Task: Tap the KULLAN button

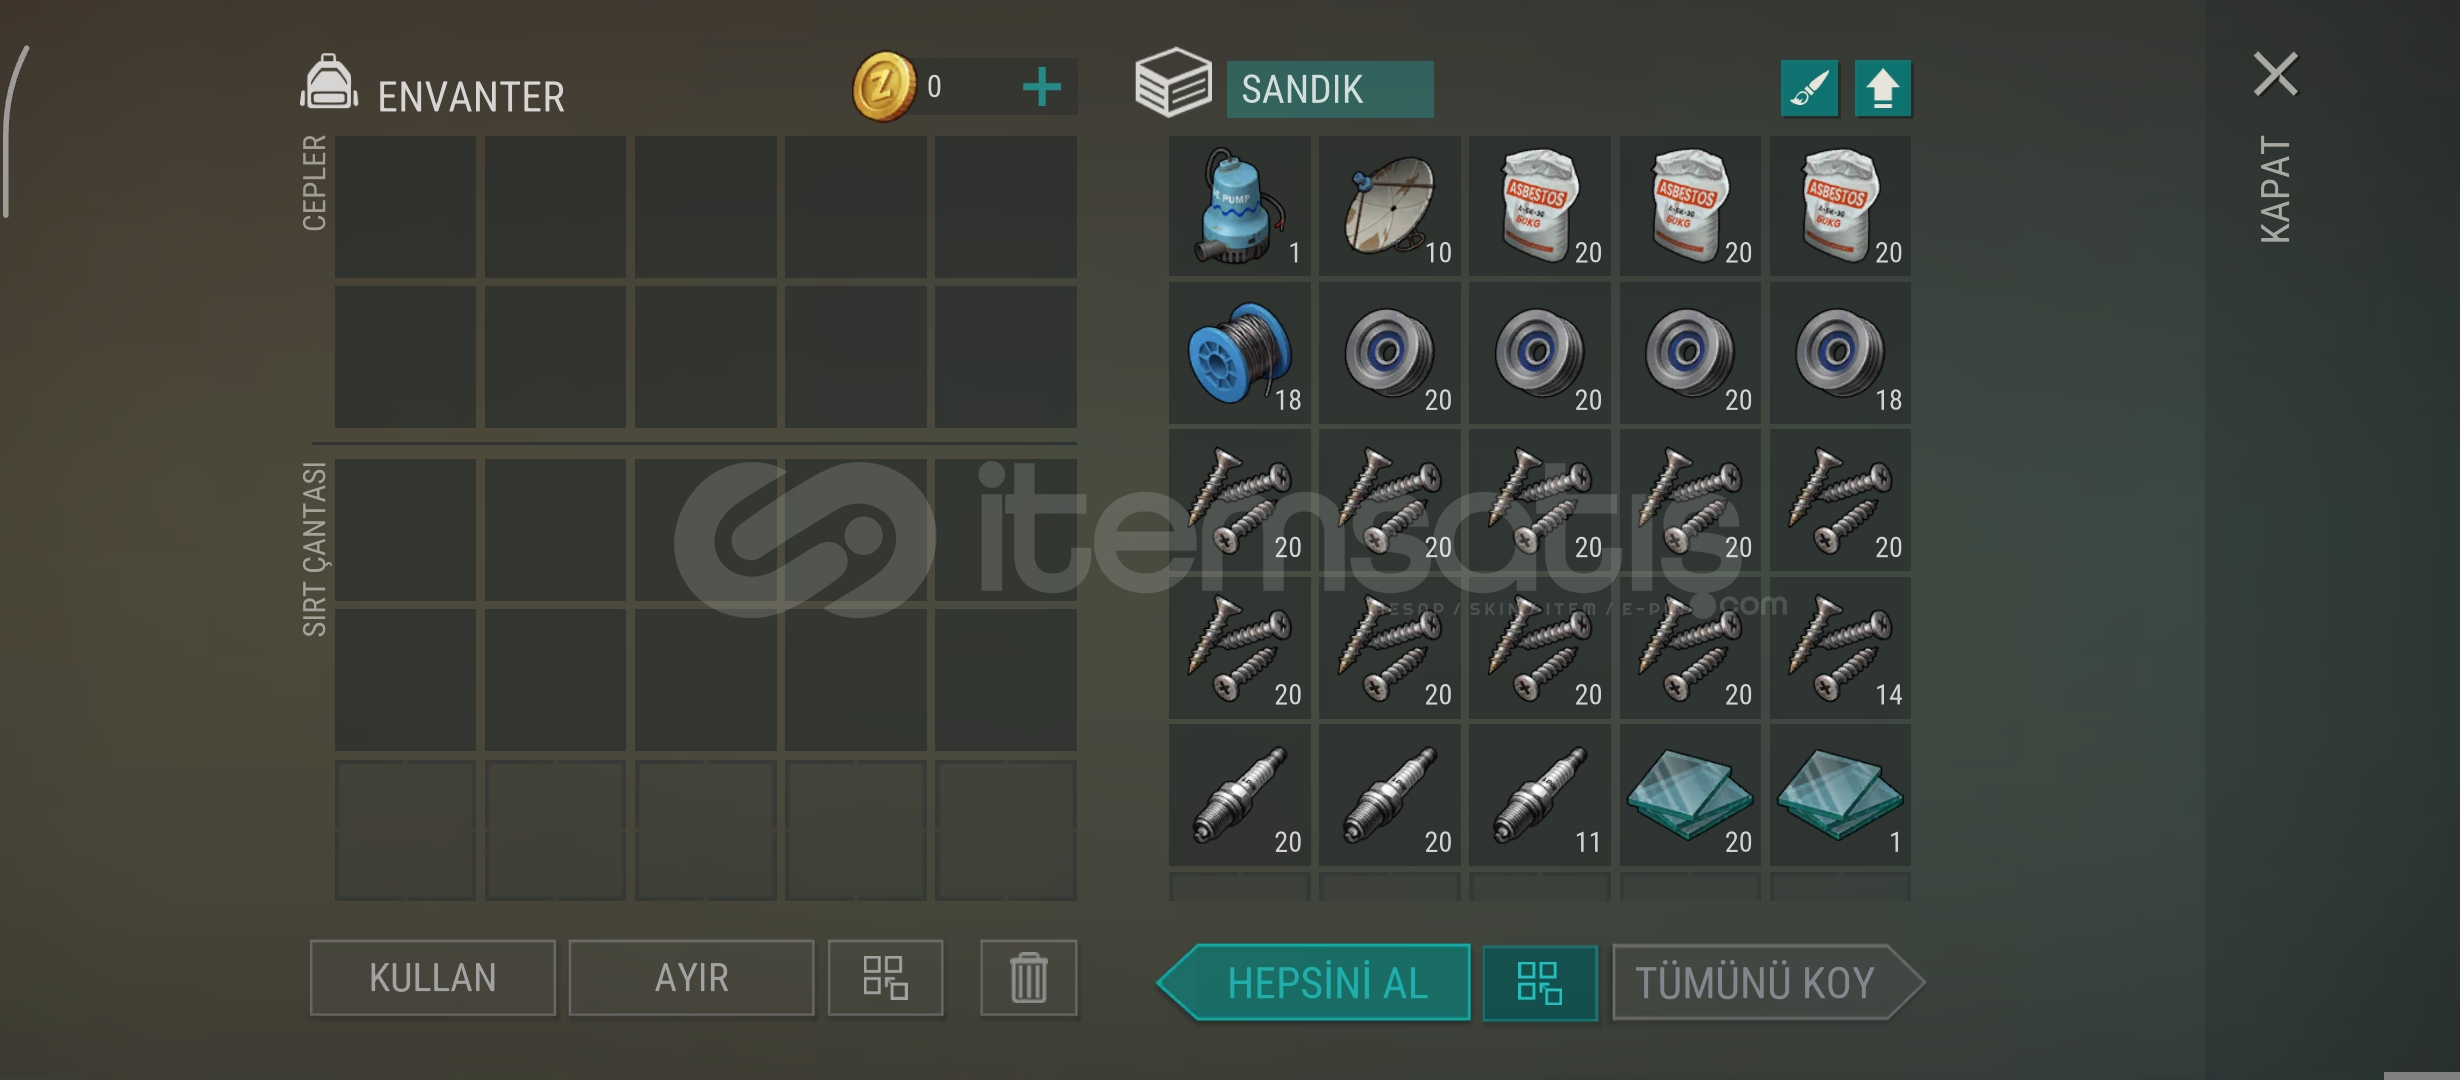Action: tap(432, 978)
